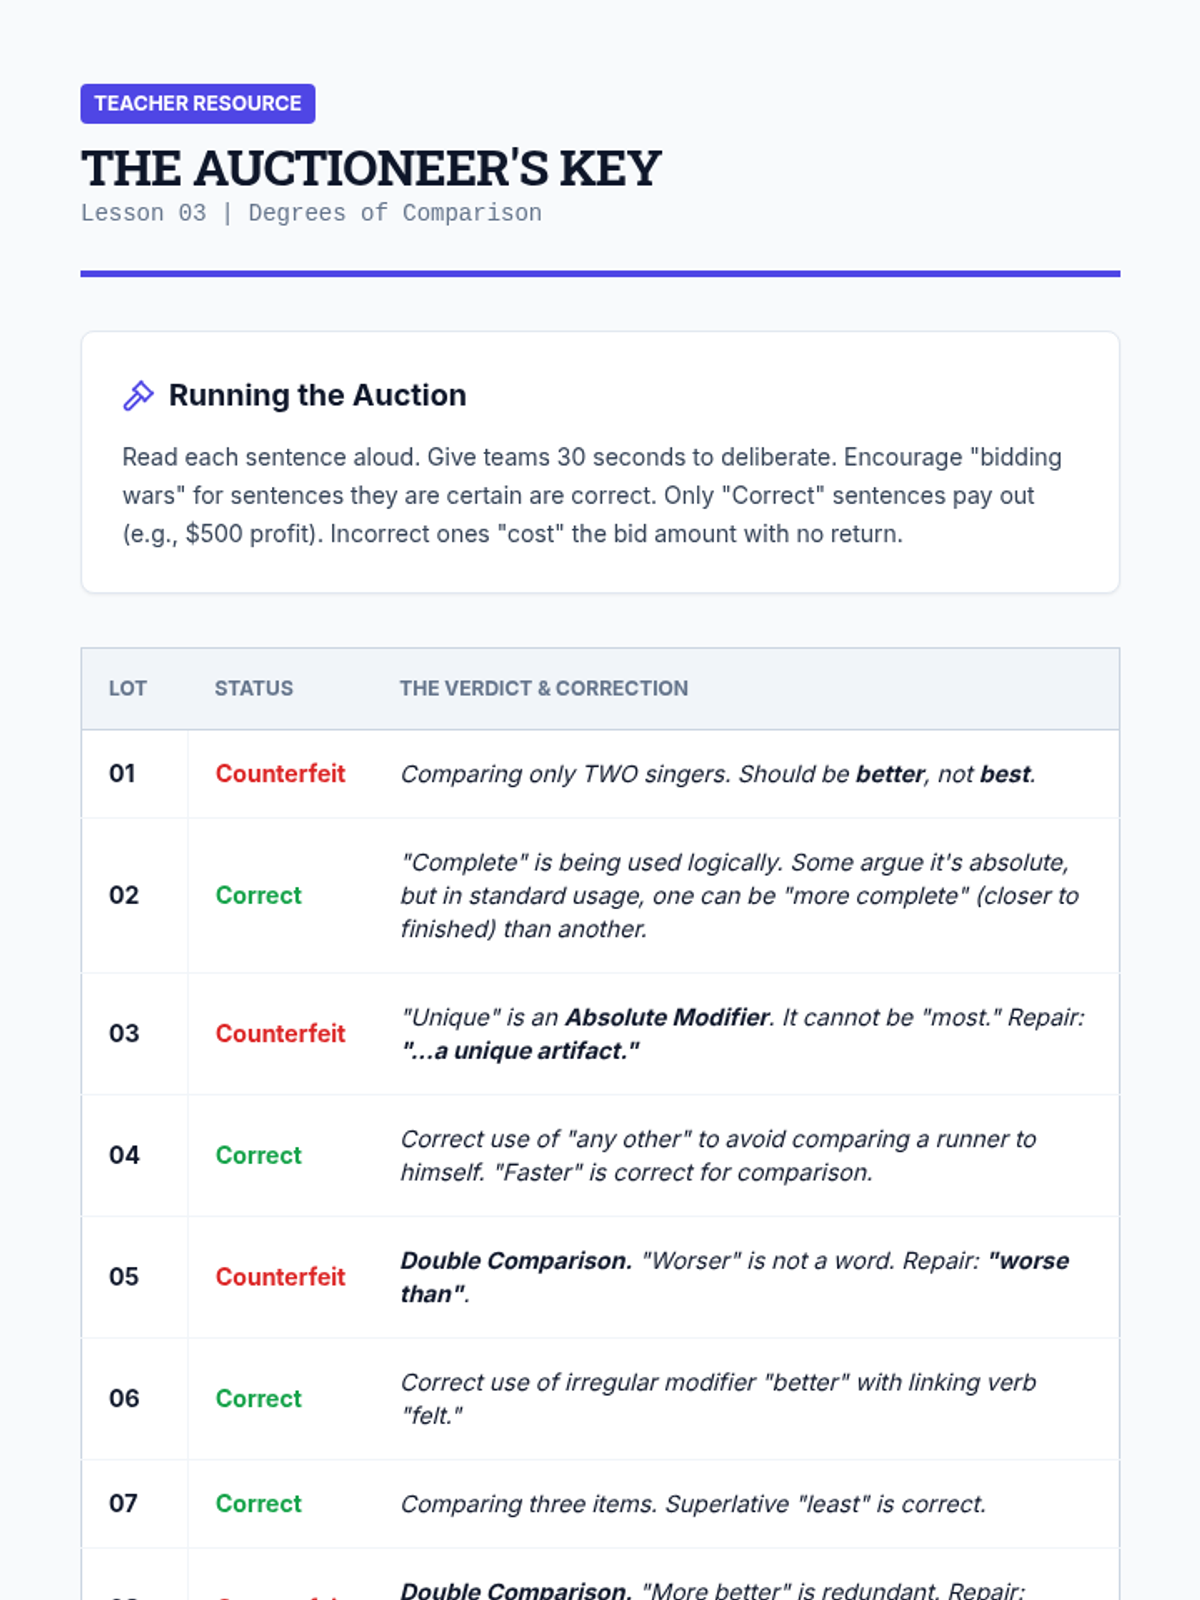Click the "Worser" is not a word verdict

(x=734, y=1277)
